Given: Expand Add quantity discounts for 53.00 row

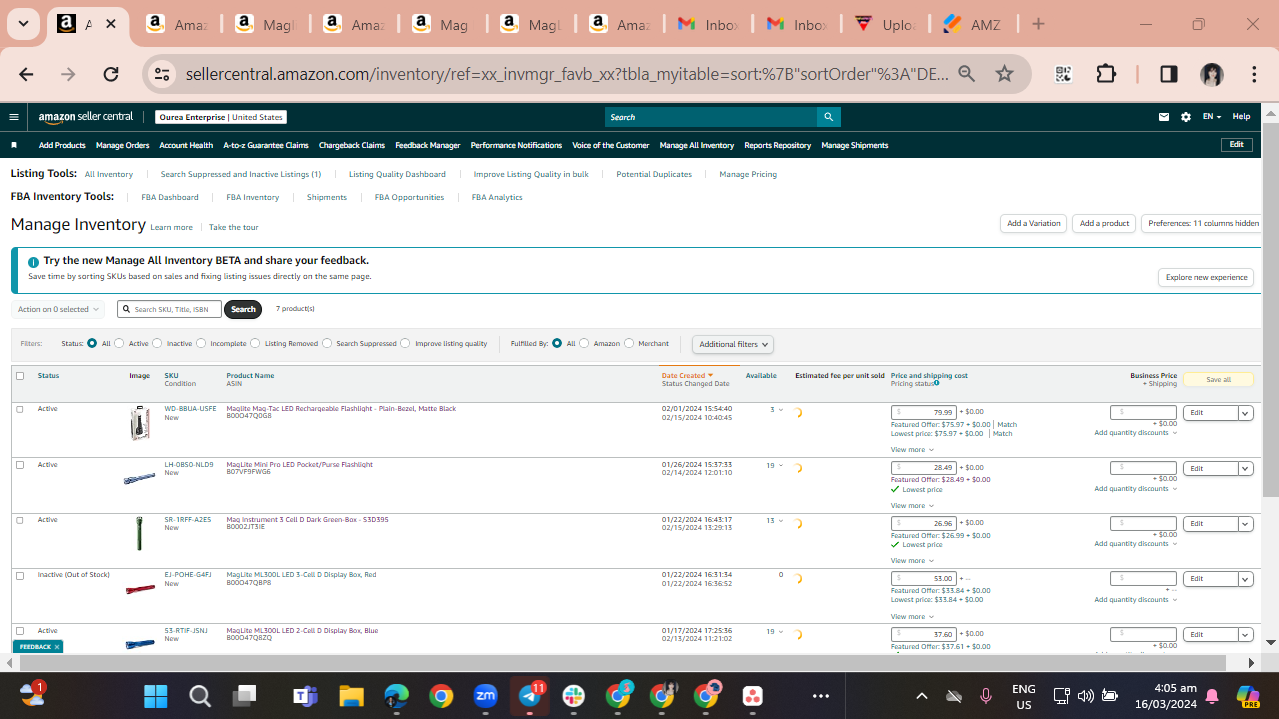Looking at the screenshot, I should pyautogui.click(x=1136, y=599).
